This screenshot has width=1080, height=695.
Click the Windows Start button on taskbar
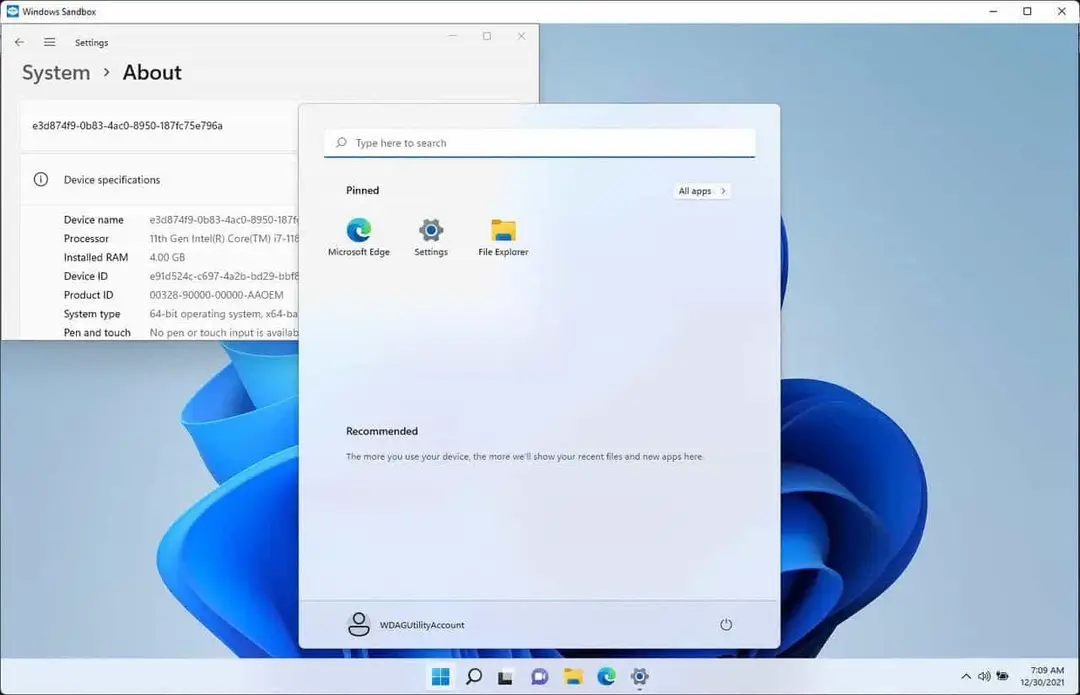coord(441,676)
